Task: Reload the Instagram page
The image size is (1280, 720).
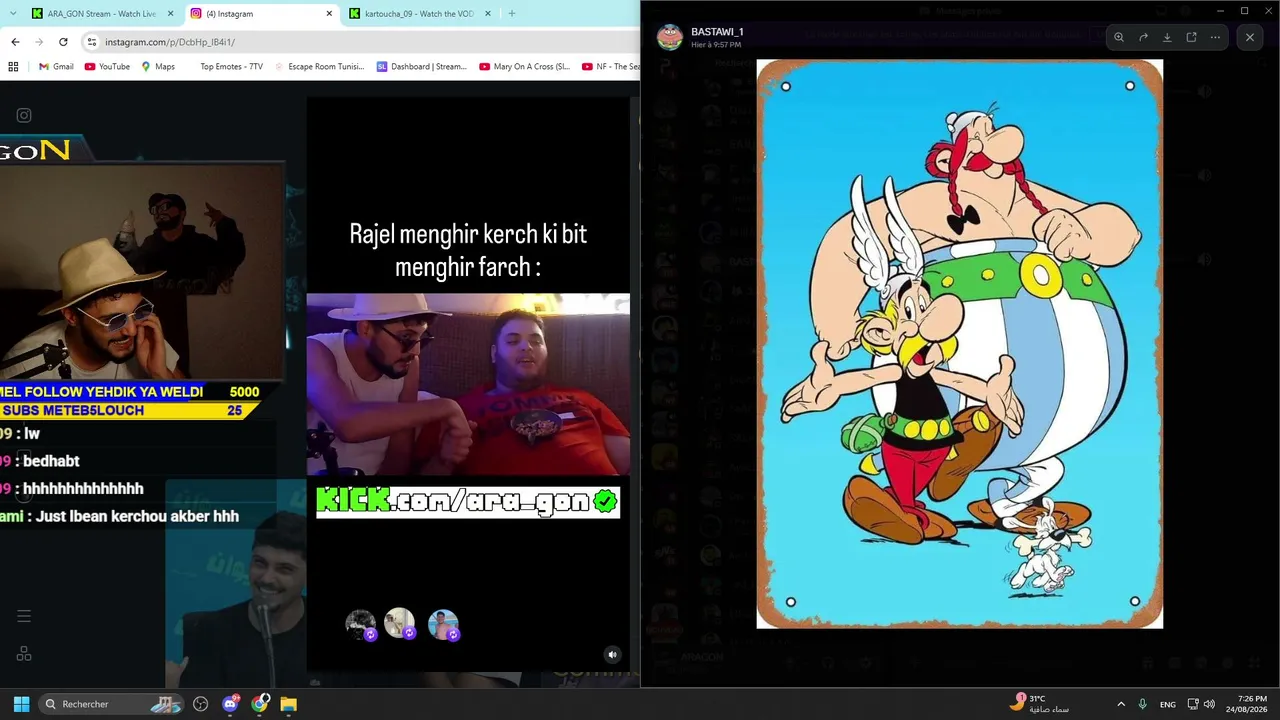Action: [x=63, y=42]
